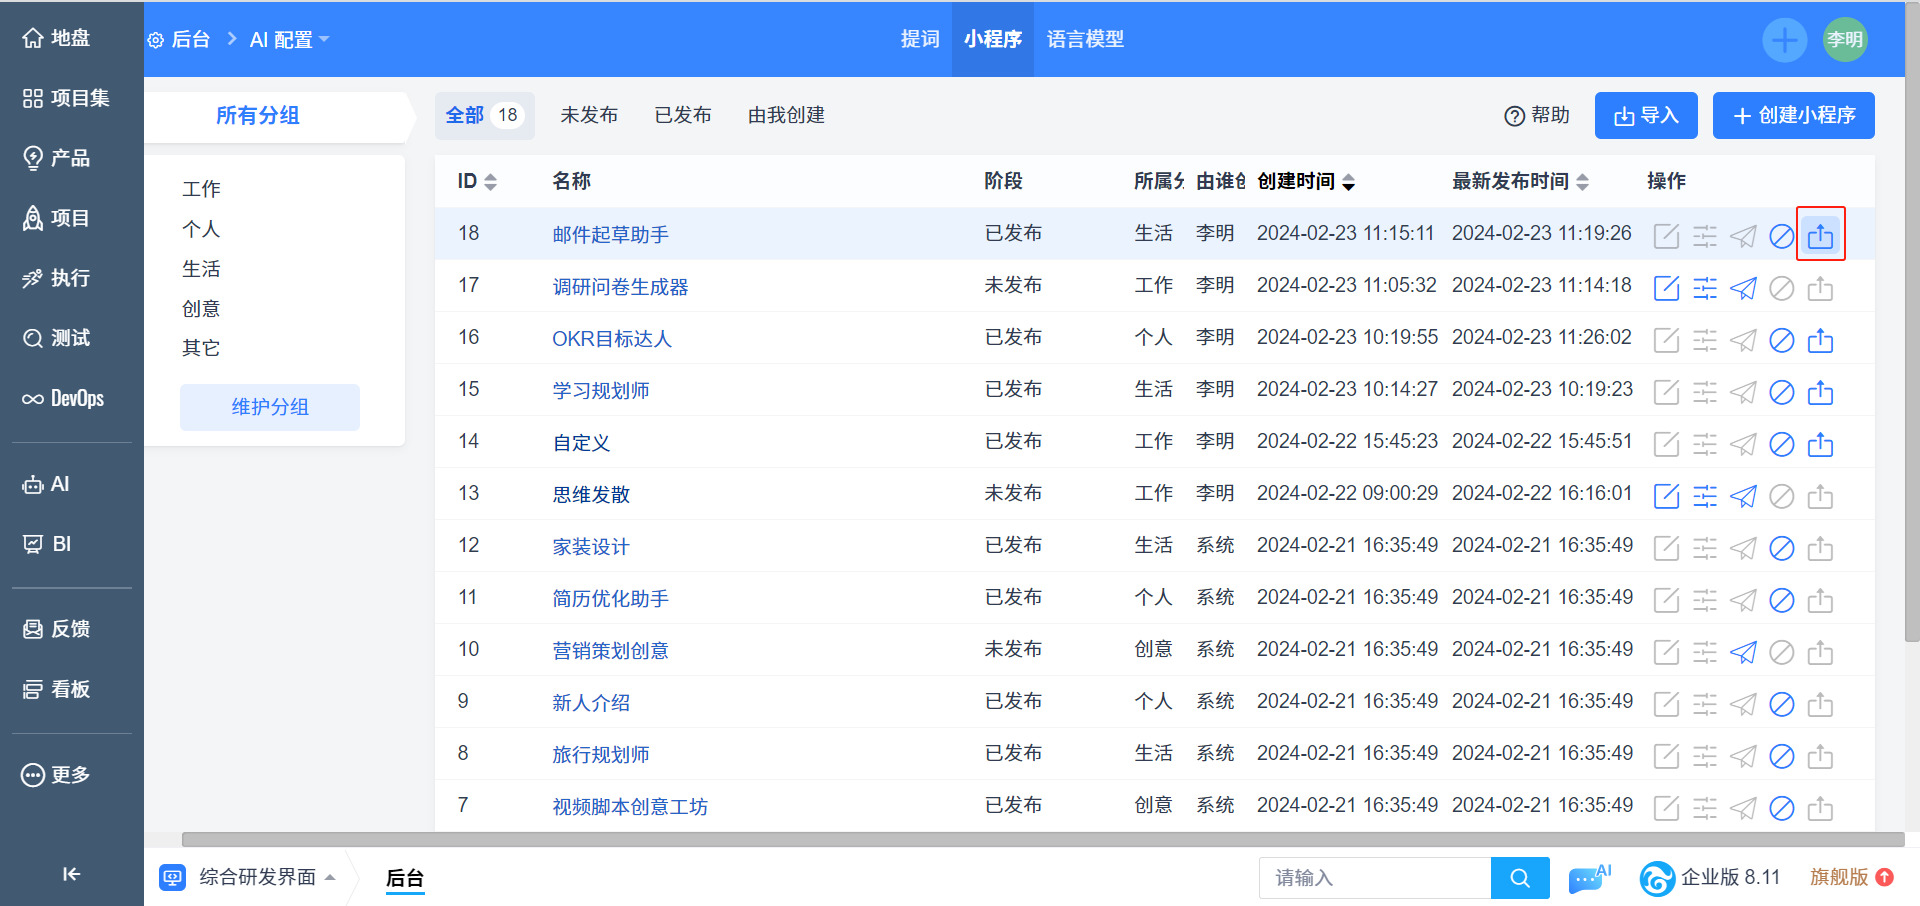Click the vertical page scrollbar
The width and height of the screenshot is (1920, 906).
pyautogui.click(x=1912, y=320)
